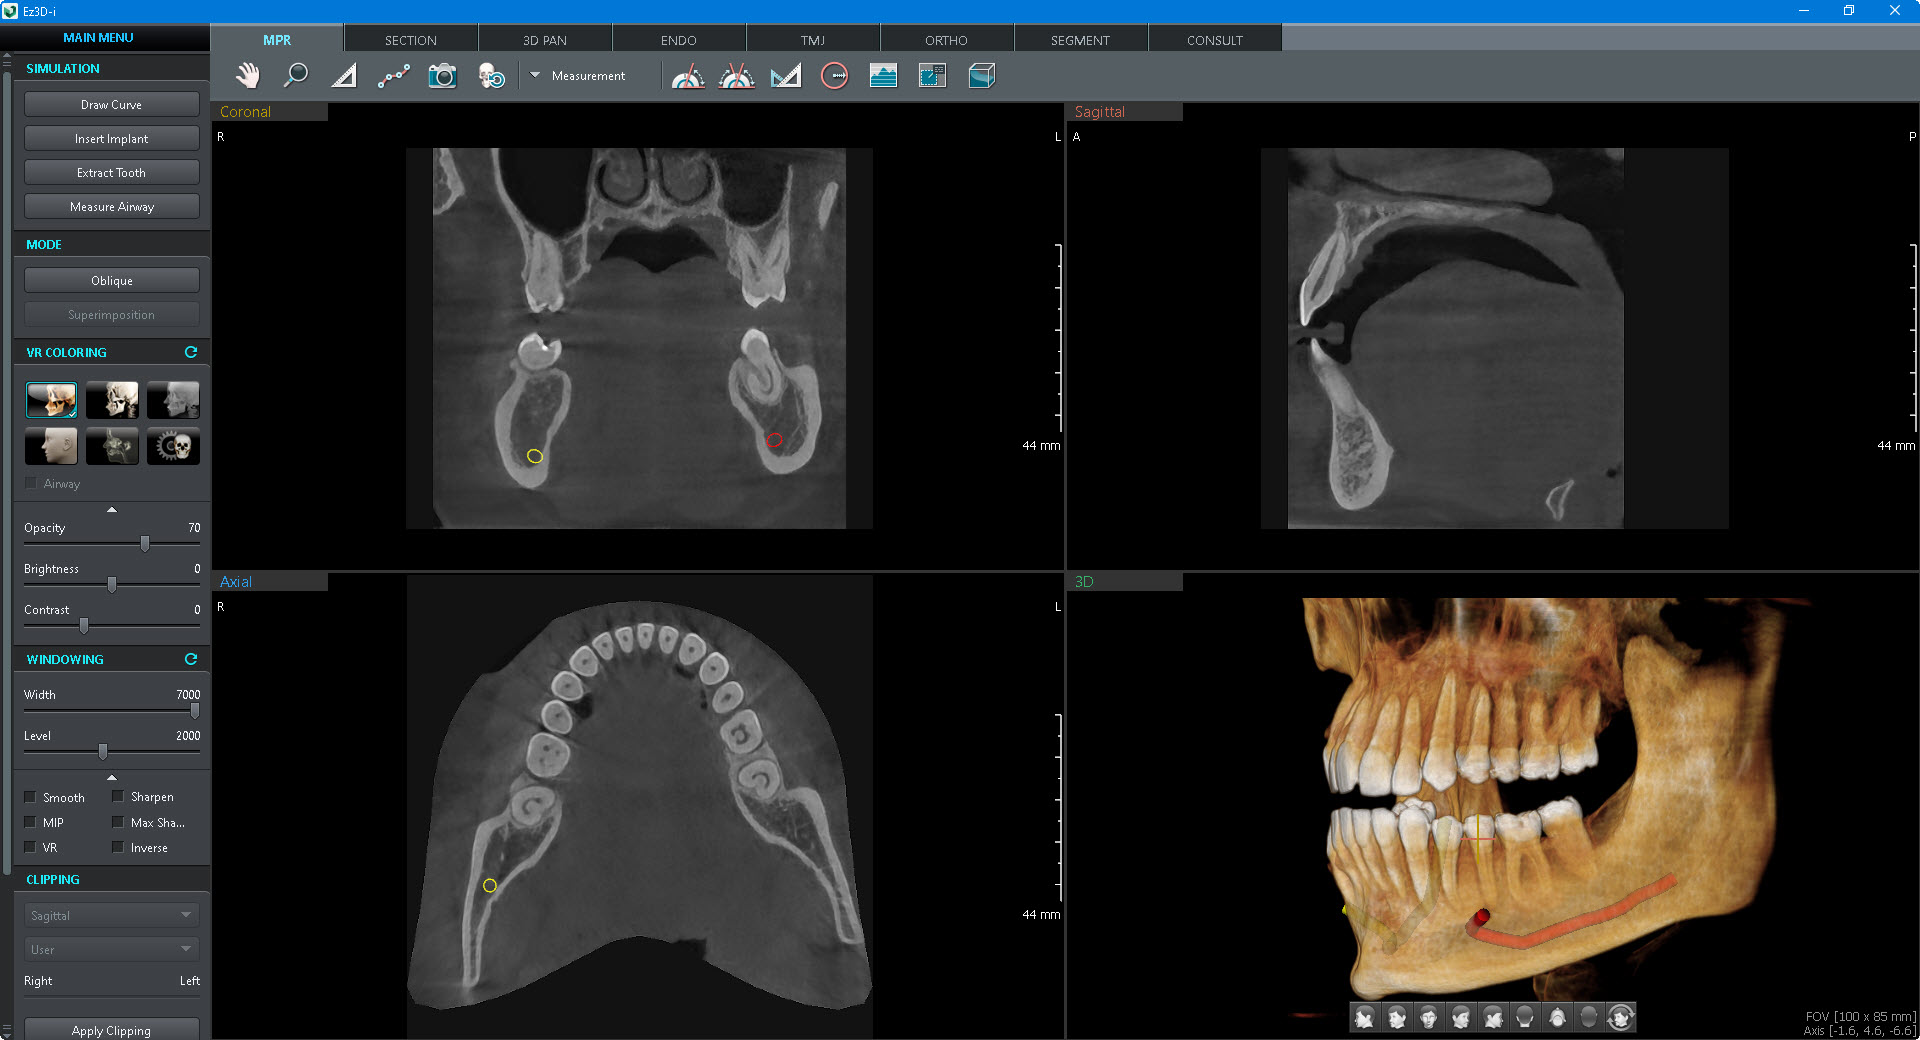The width and height of the screenshot is (1920, 1040).
Task: Switch to the SEGMENT tab
Action: [x=1081, y=40]
